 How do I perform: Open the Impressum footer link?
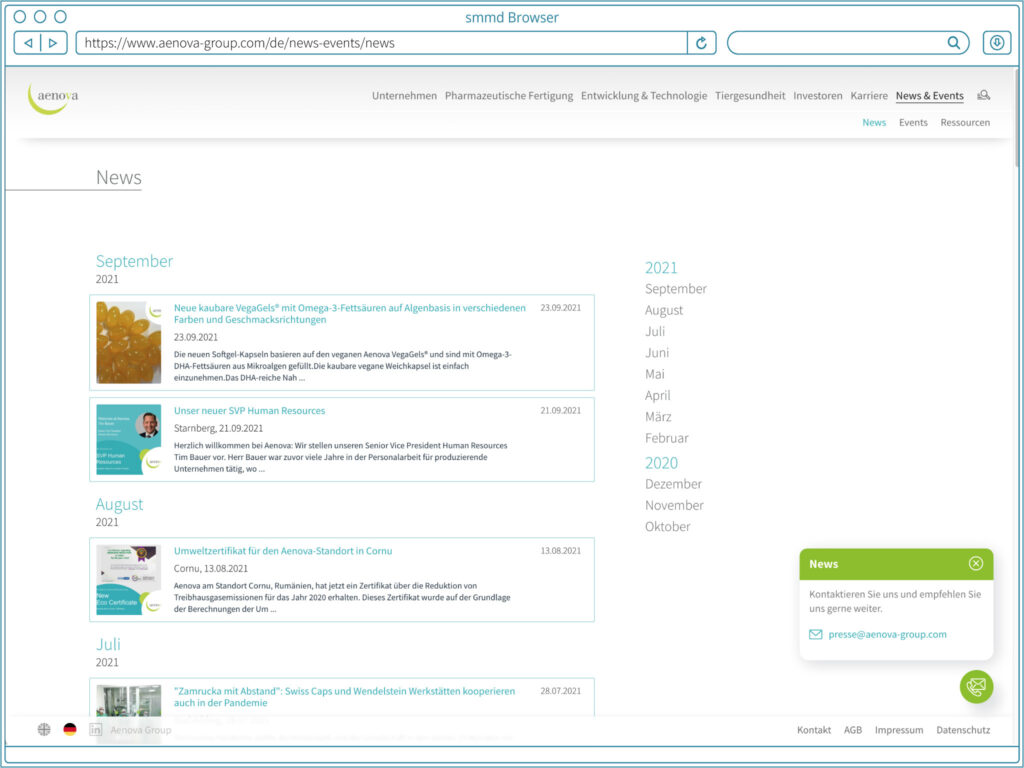coord(899,729)
